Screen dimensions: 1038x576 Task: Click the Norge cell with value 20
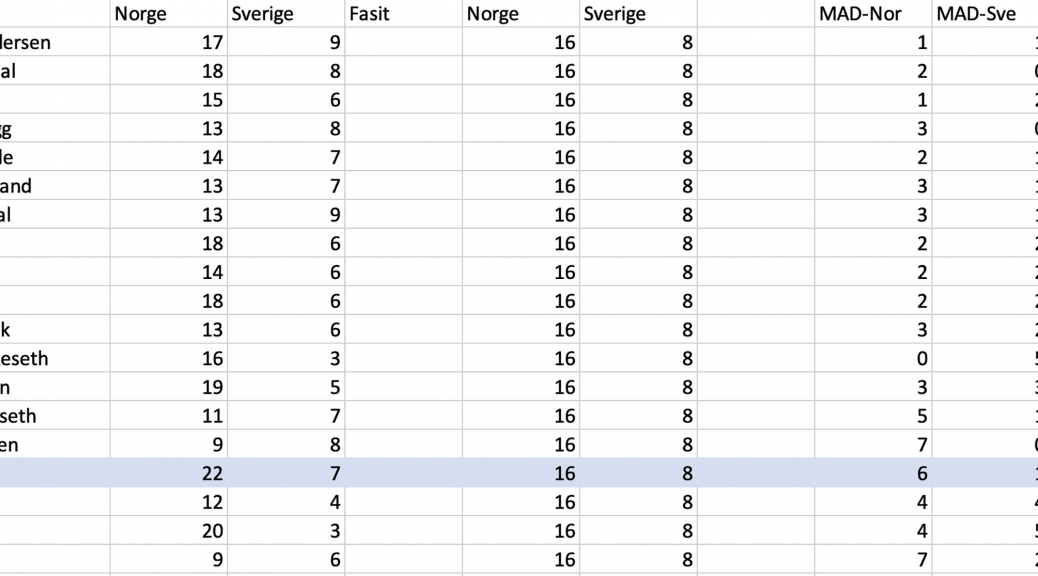[168, 531]
